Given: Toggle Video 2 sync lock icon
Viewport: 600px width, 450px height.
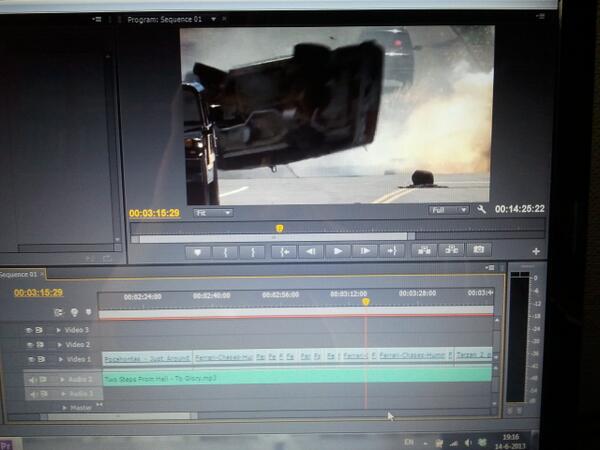Looking at the screenshot, I should coord(40,345).
